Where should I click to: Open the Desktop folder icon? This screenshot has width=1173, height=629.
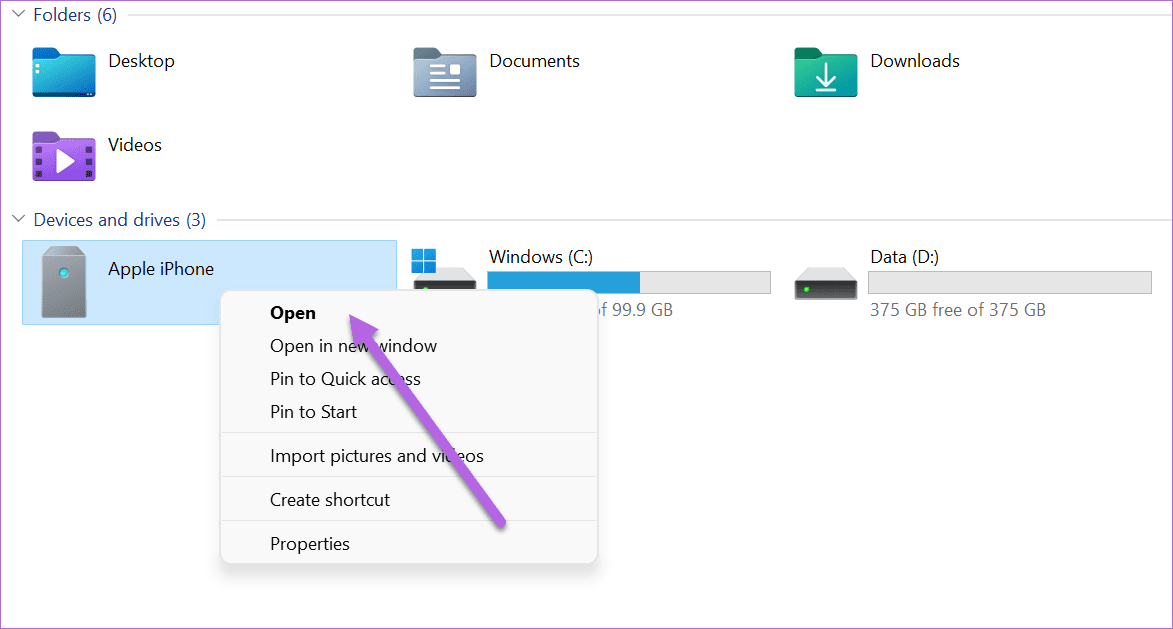click(64, 73)
